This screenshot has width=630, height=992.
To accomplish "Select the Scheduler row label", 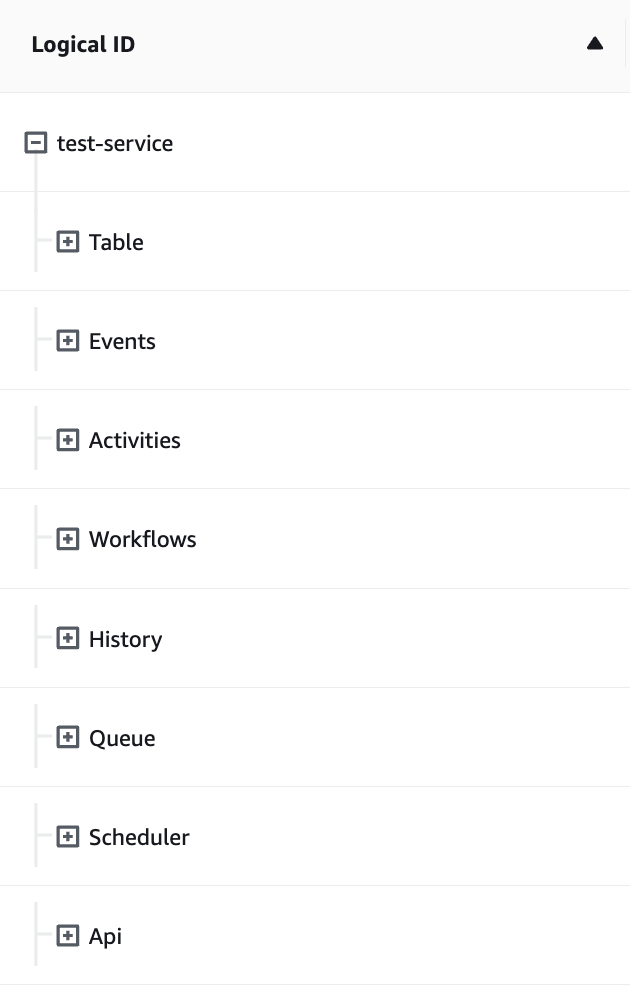I will pos(139,837).
